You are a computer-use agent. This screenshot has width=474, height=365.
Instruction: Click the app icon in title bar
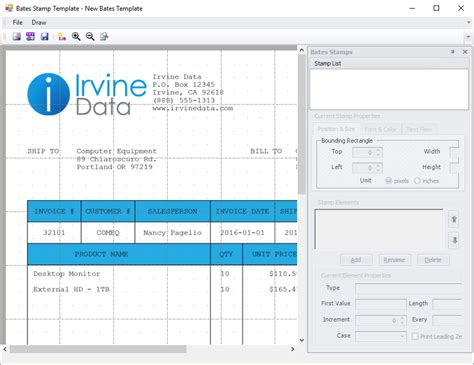9,8
